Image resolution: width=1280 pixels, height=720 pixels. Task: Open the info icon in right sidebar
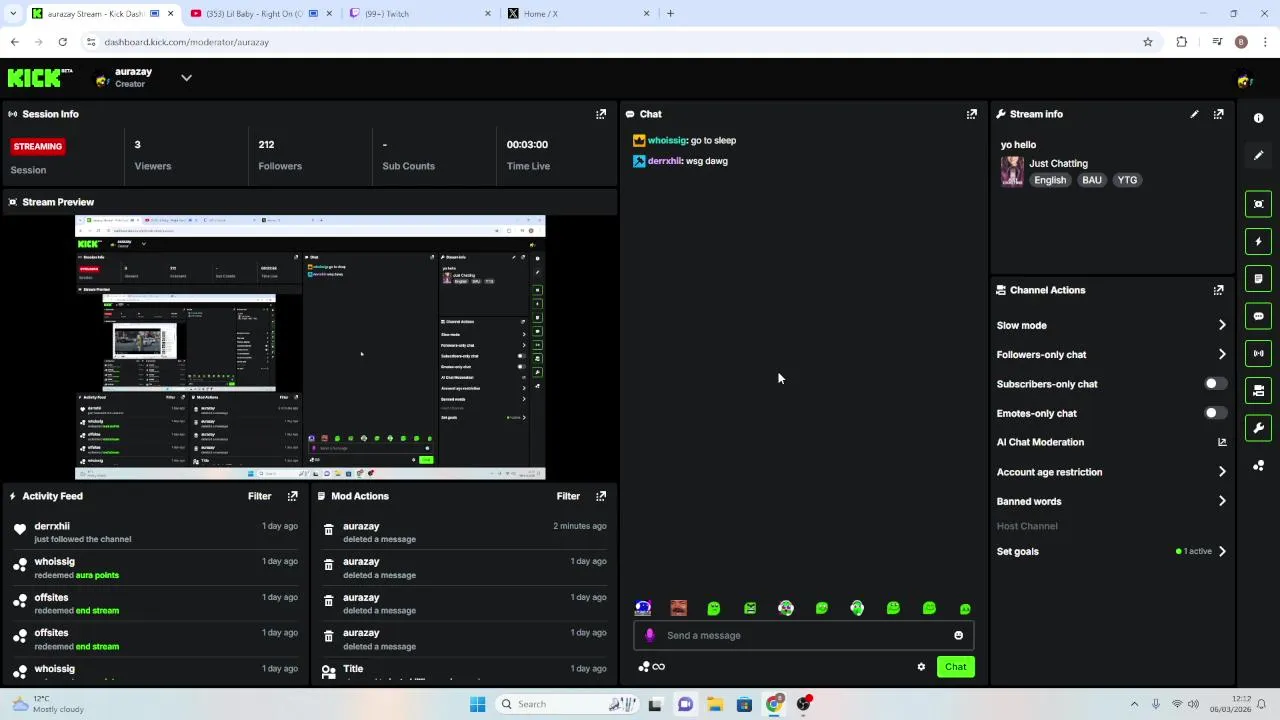[1258, 118]
